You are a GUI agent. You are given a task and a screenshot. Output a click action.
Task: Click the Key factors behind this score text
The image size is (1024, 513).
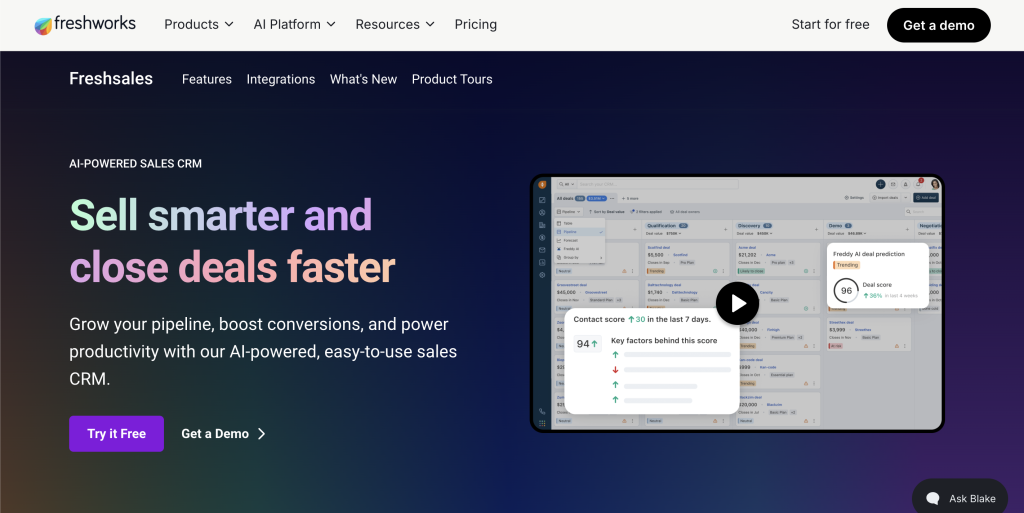pyautogui.click(x=664, y=341)
